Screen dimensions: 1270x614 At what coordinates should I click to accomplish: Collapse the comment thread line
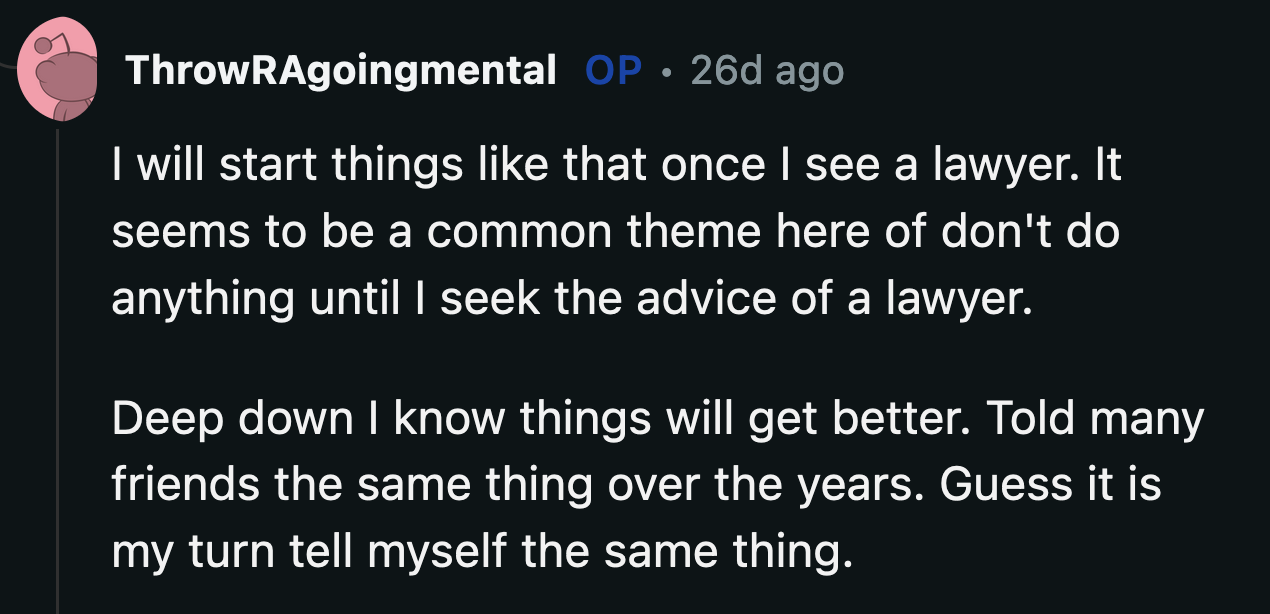(57, 350)
